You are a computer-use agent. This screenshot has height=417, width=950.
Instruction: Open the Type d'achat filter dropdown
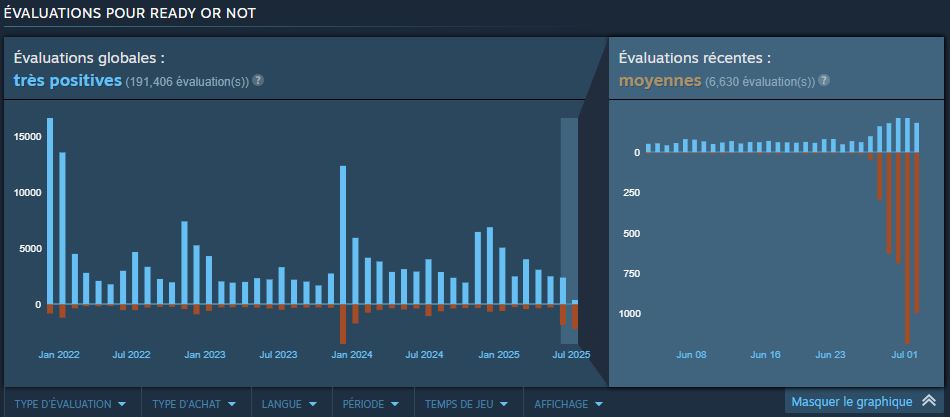tap(194, 404)
